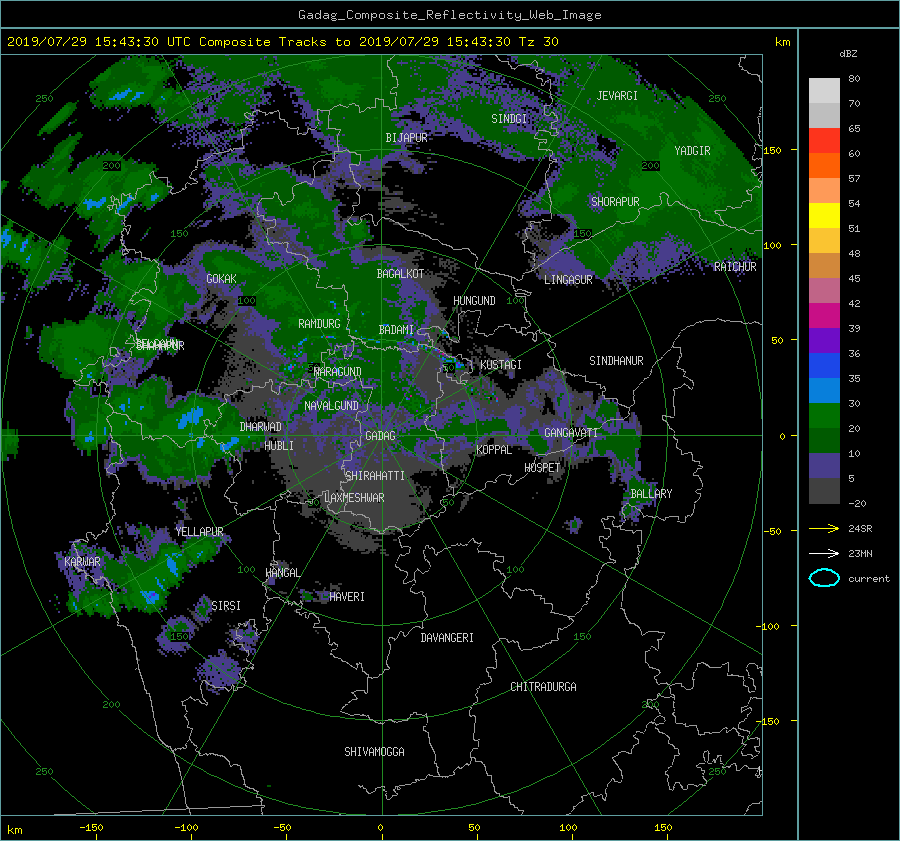900x841 pixels.
Task: Click the -150 tick on bottom axis
Action: tap(91, 828)
